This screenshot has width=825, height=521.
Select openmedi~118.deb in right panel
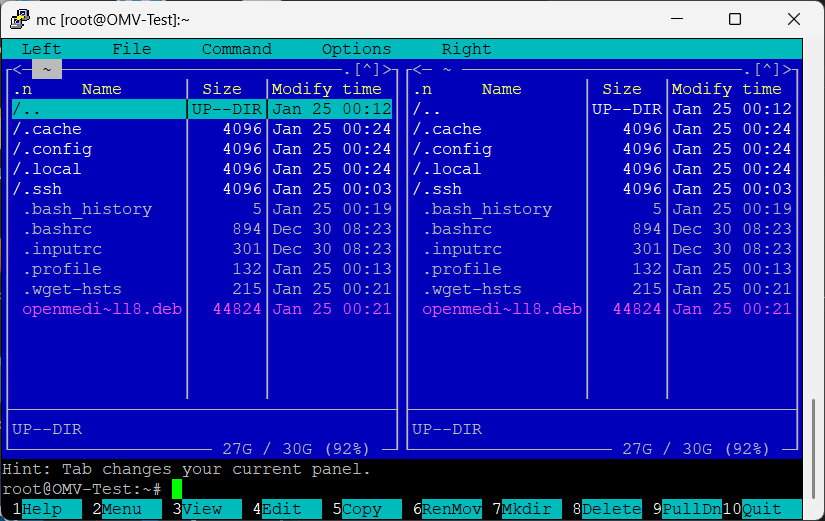(602, 309)
